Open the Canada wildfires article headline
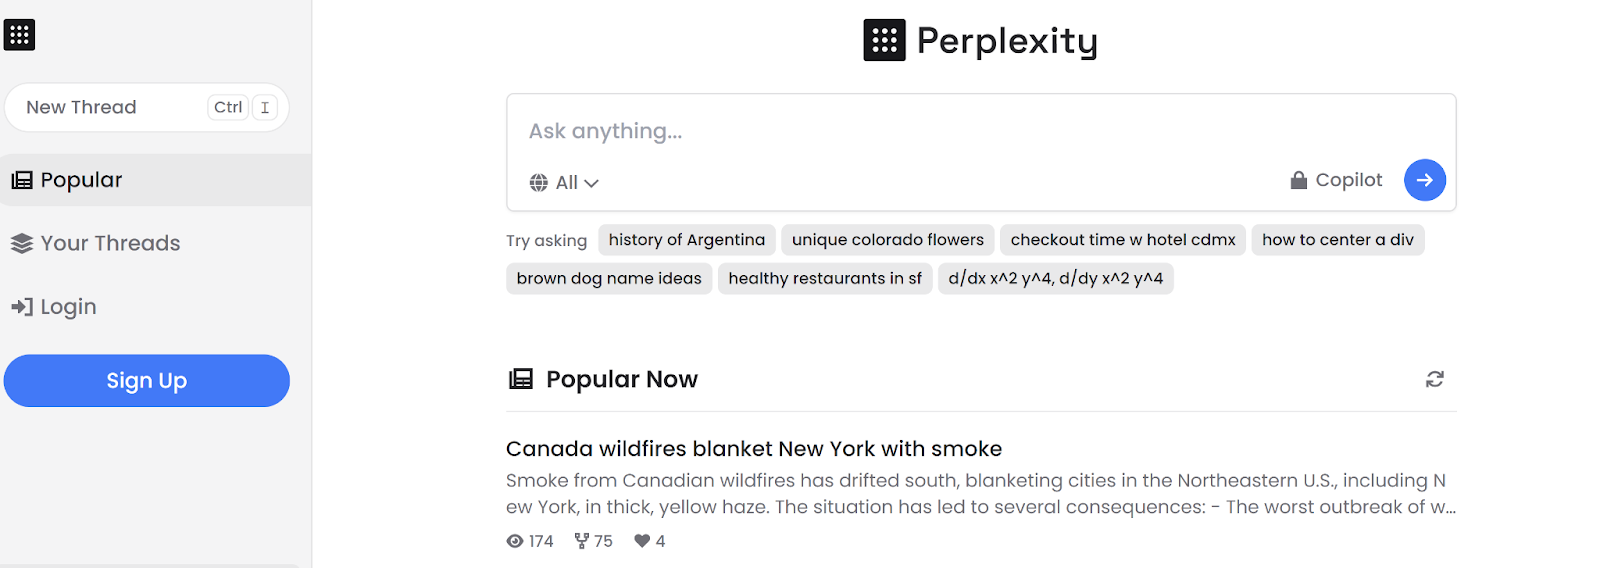Image resolution: width=1600 pixels, height=568 pixels. (754, 449)
